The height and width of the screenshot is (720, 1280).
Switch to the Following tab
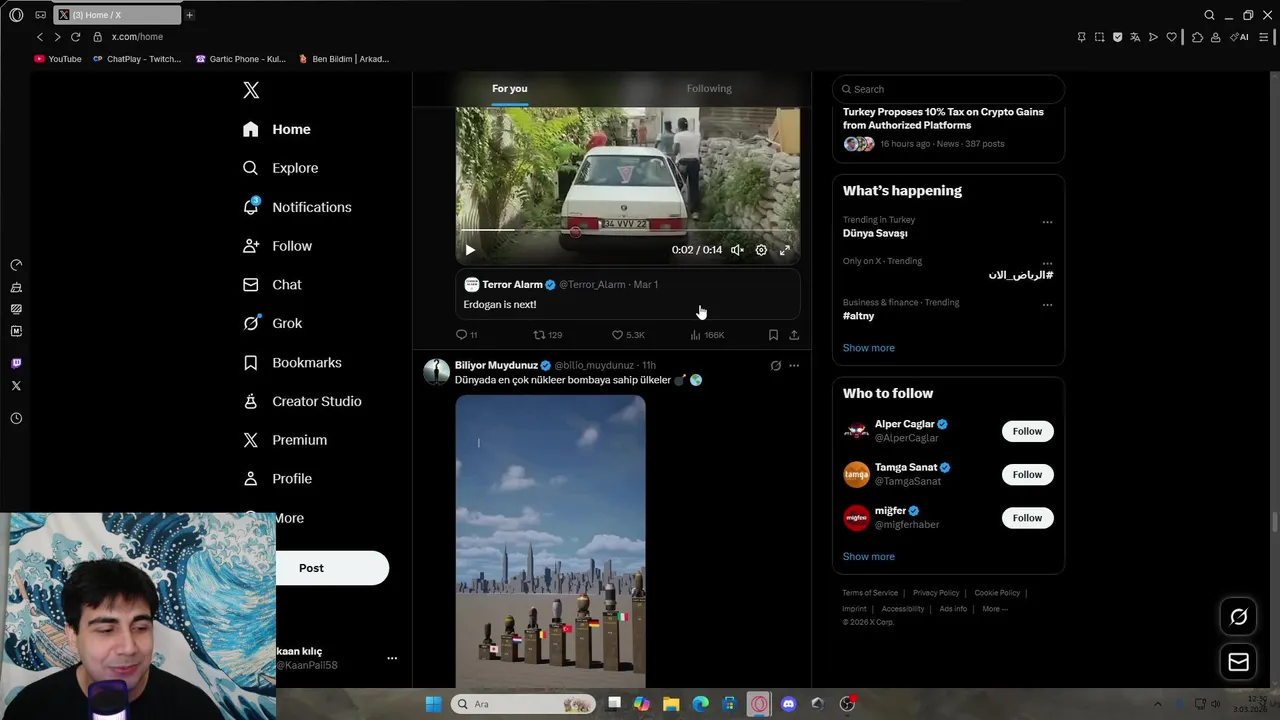[709, 89]
